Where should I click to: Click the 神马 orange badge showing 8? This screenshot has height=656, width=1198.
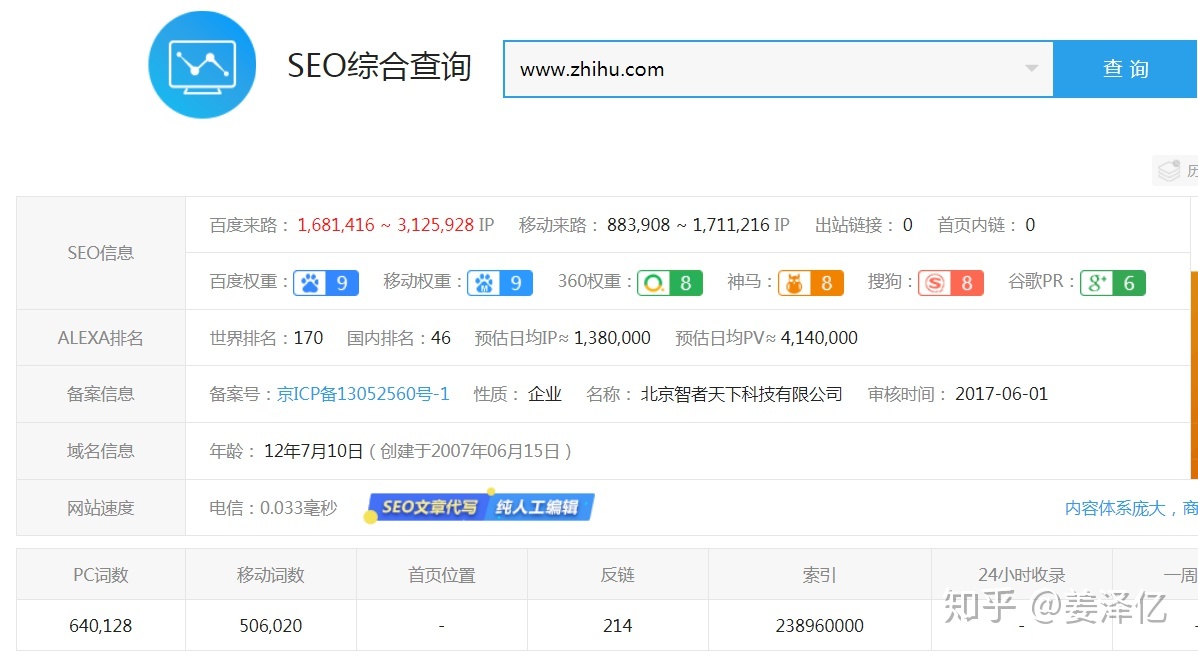click(x=811, y=283)
